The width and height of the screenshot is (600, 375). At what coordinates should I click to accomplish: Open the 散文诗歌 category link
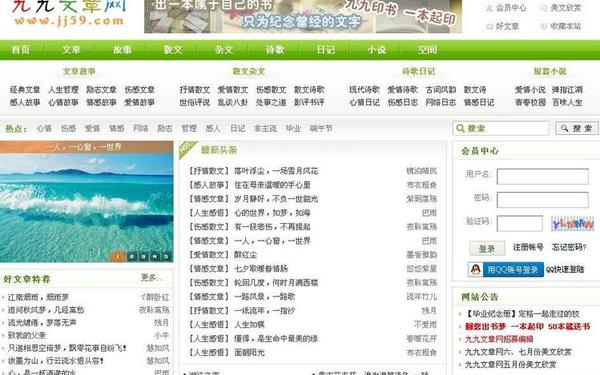click(x=309, y=90)
